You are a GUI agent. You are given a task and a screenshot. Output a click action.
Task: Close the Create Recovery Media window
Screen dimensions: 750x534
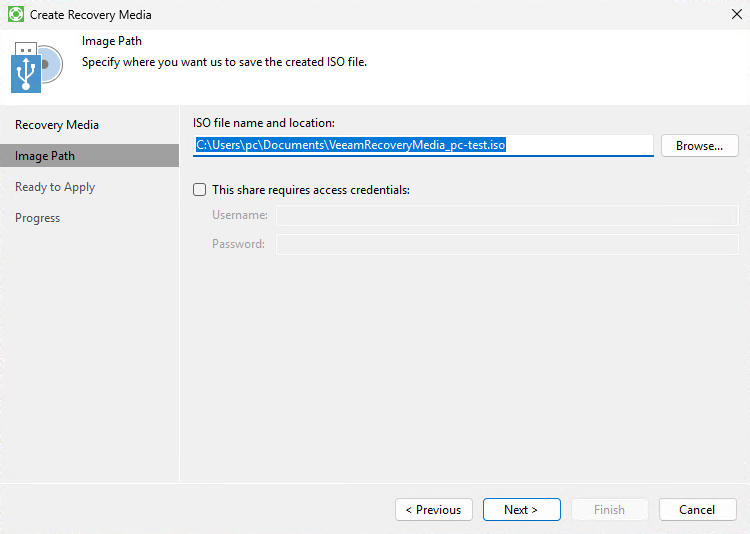coord(737,14)
